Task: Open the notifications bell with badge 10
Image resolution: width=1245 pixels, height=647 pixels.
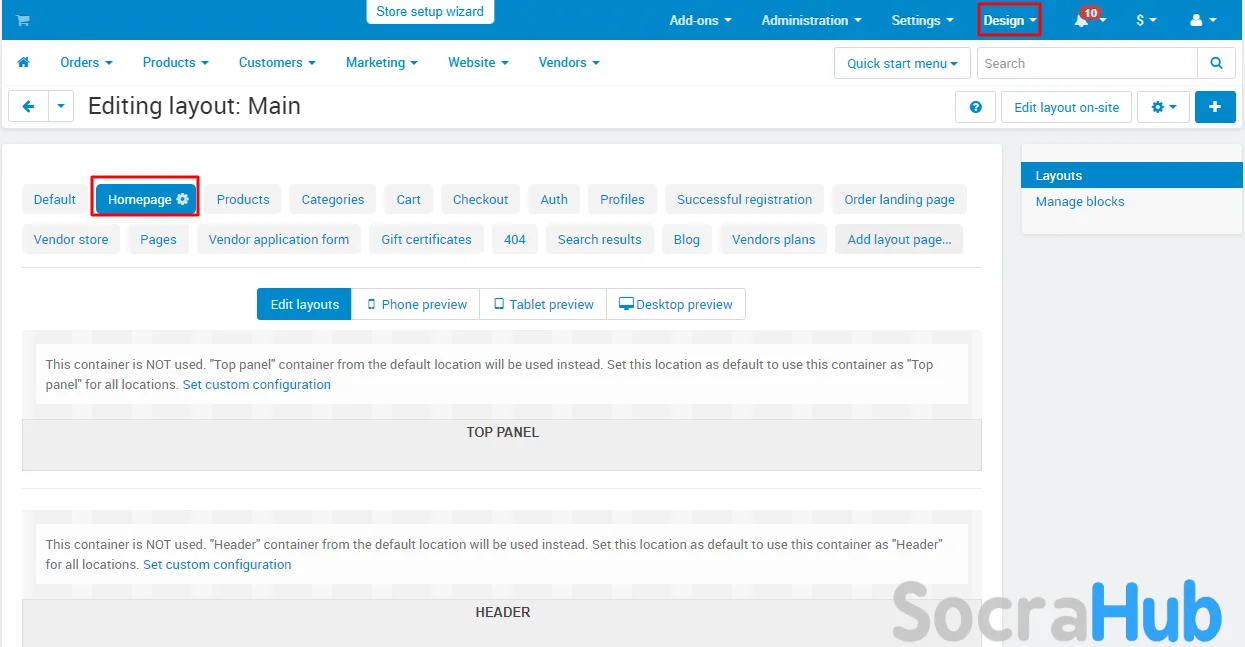Action: [x=1089, y=20]
